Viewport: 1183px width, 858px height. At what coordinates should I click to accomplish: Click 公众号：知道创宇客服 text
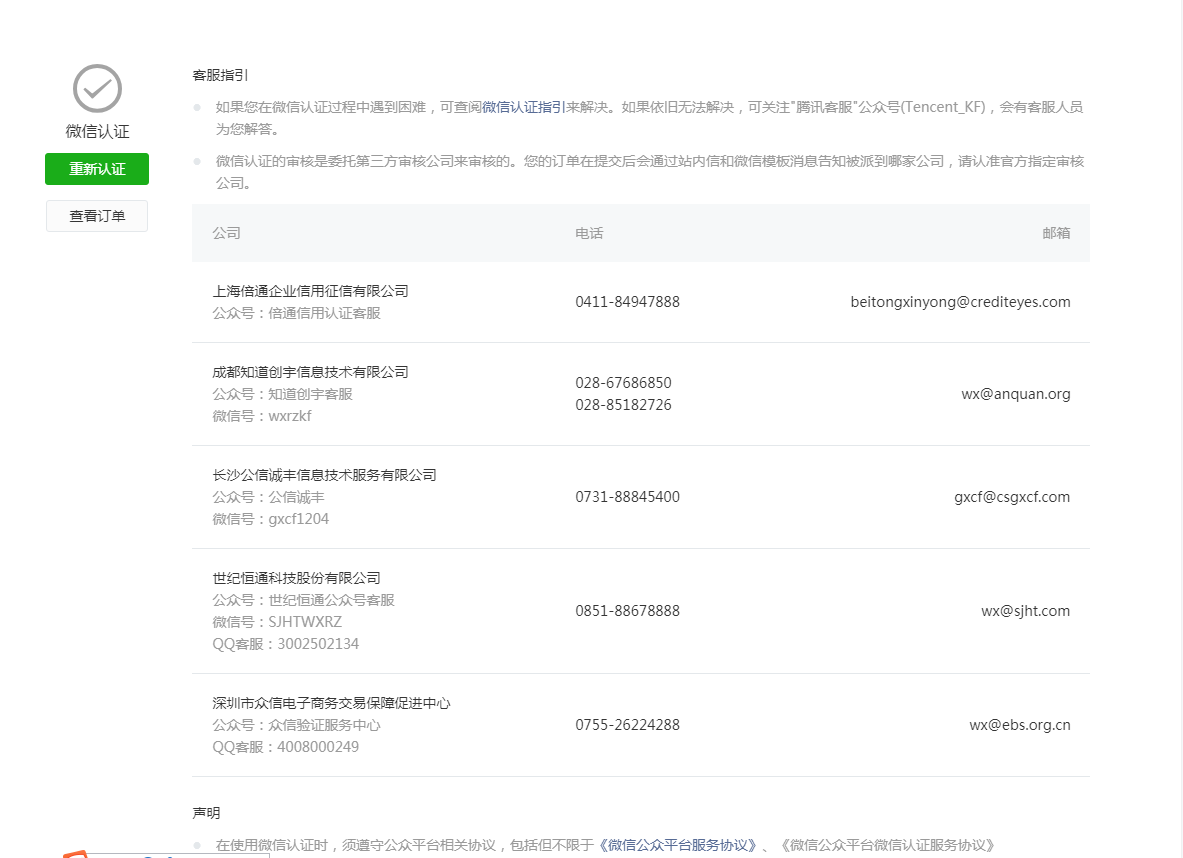(282, 394)
